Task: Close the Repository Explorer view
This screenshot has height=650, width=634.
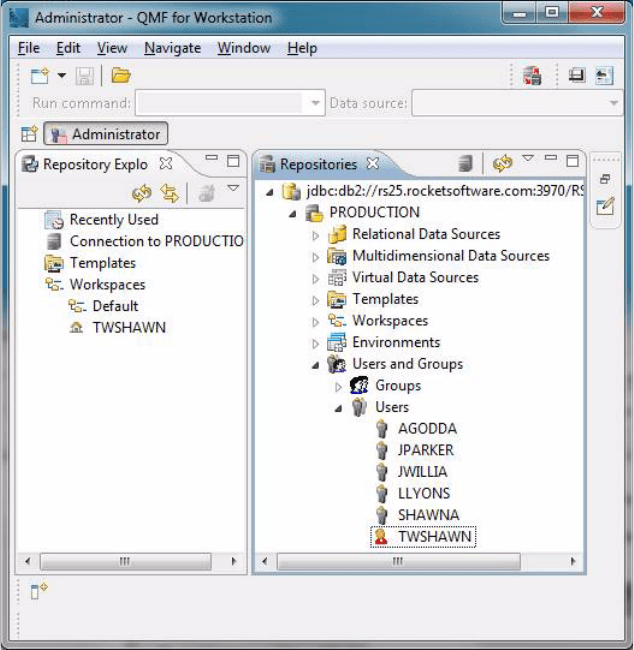Action: (165, 164)
